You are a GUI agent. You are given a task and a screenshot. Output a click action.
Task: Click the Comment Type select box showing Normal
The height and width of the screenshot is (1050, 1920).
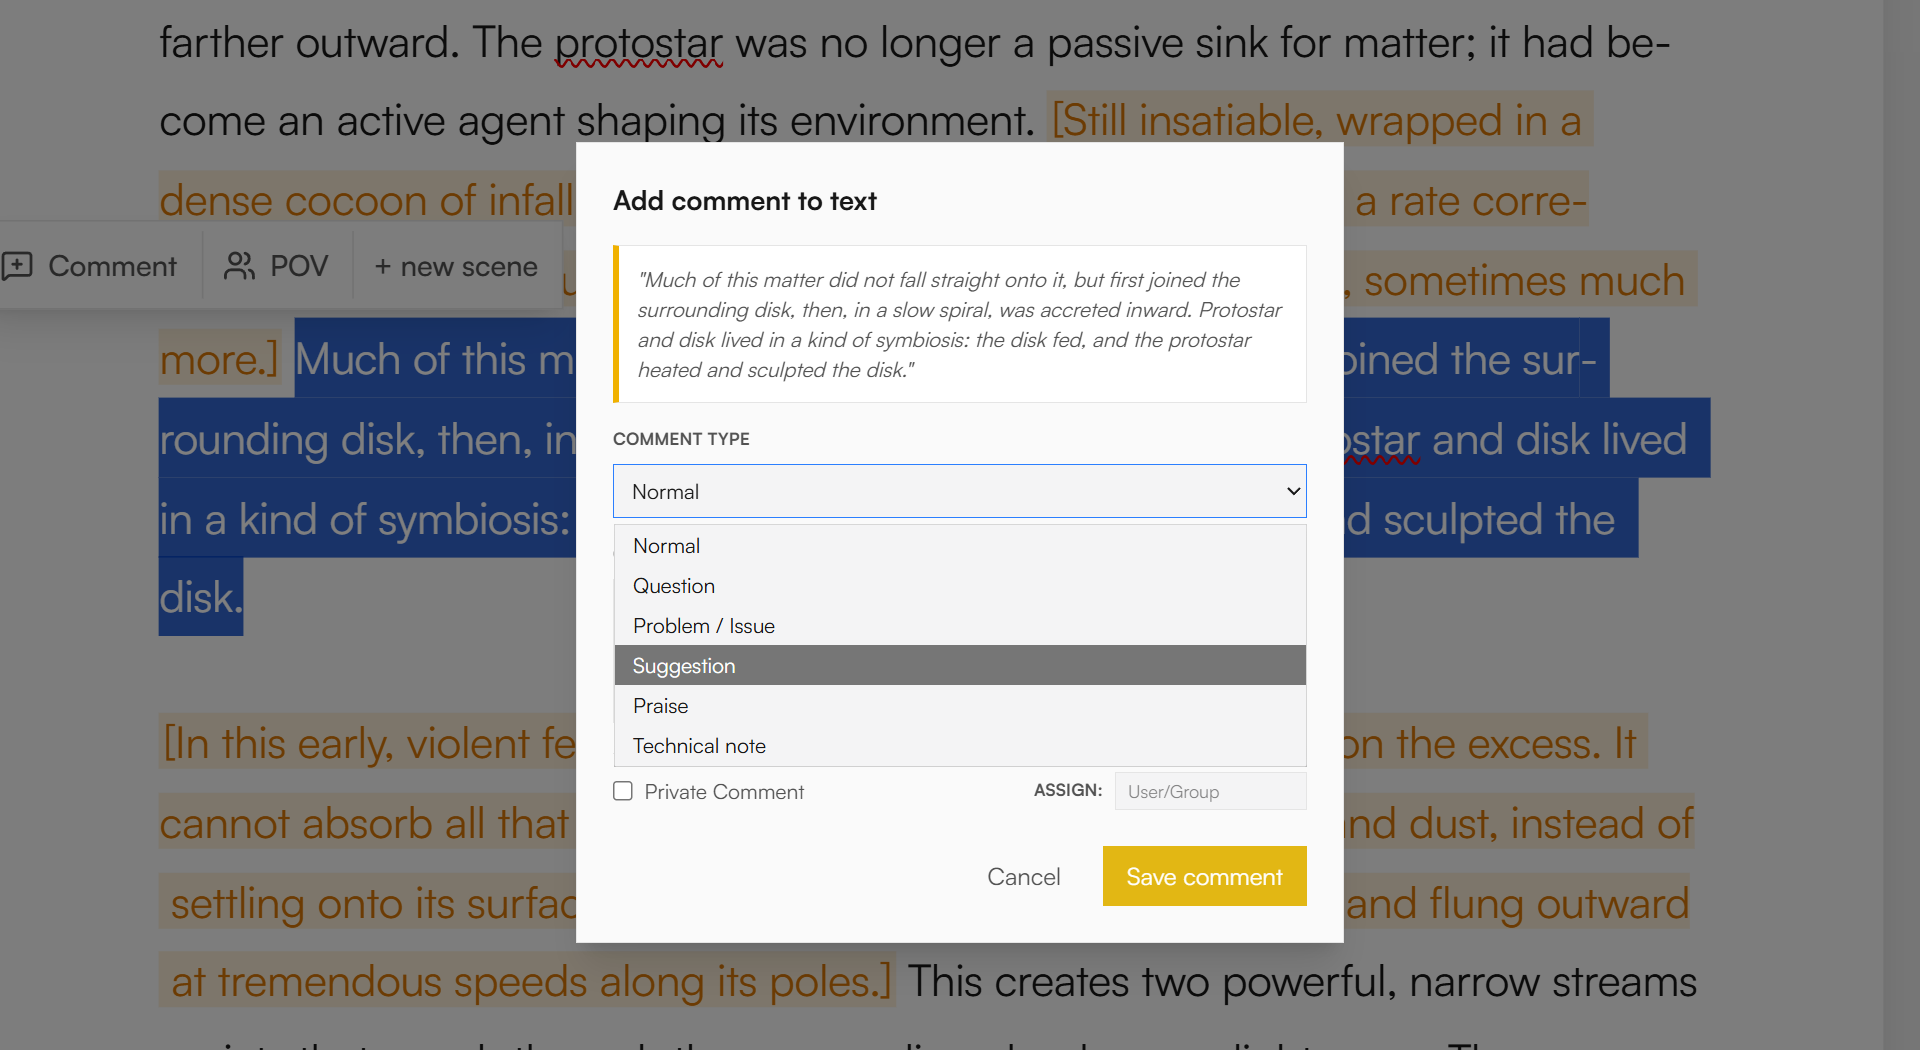point(960,491)
